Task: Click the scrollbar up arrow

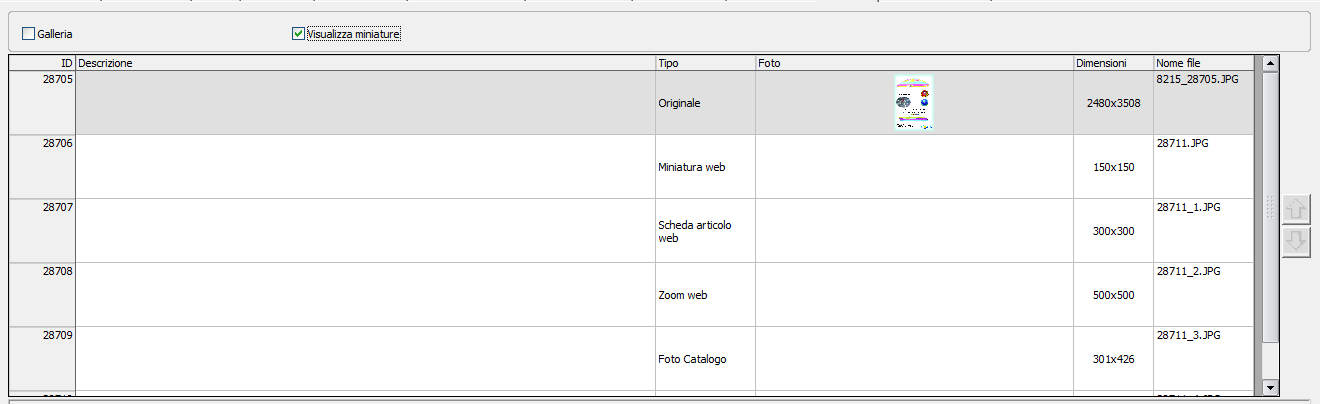Action: coord(1270,63)
